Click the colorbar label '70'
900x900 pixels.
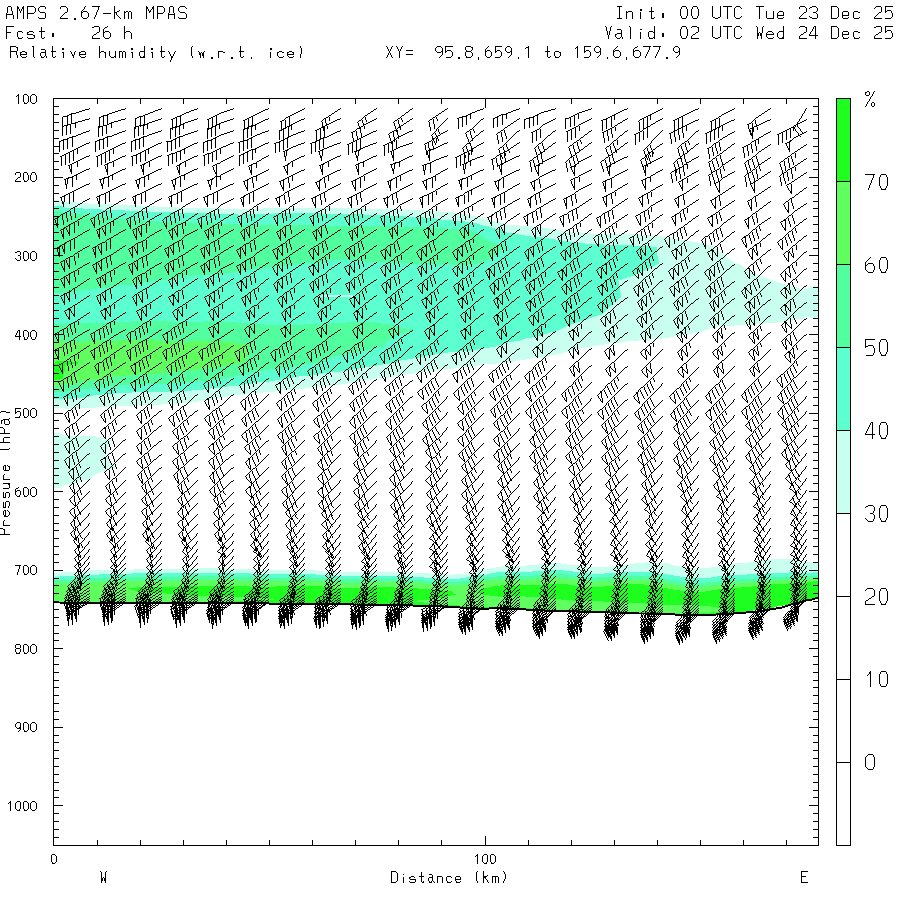coord(876,183)
